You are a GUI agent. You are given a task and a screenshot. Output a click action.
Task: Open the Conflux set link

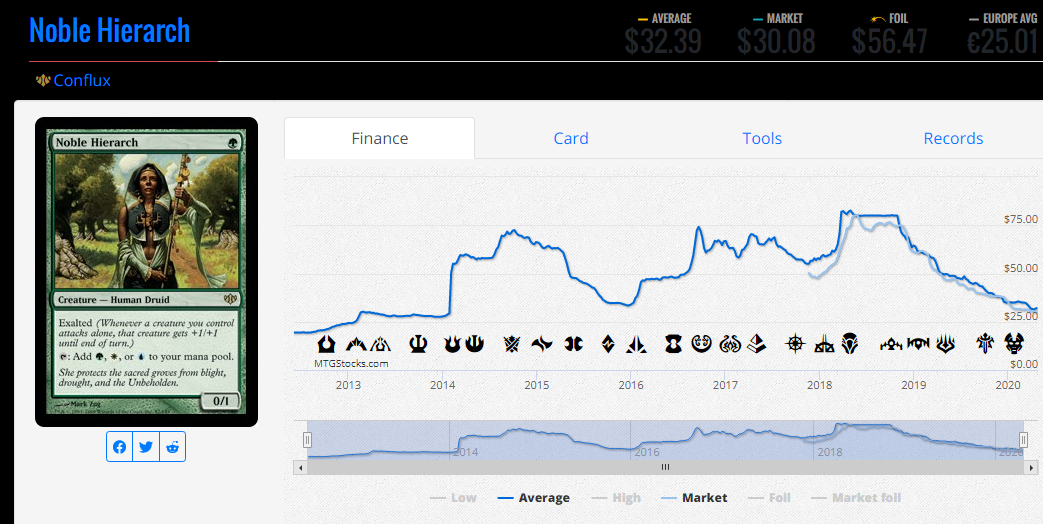(x=82, y=80)
